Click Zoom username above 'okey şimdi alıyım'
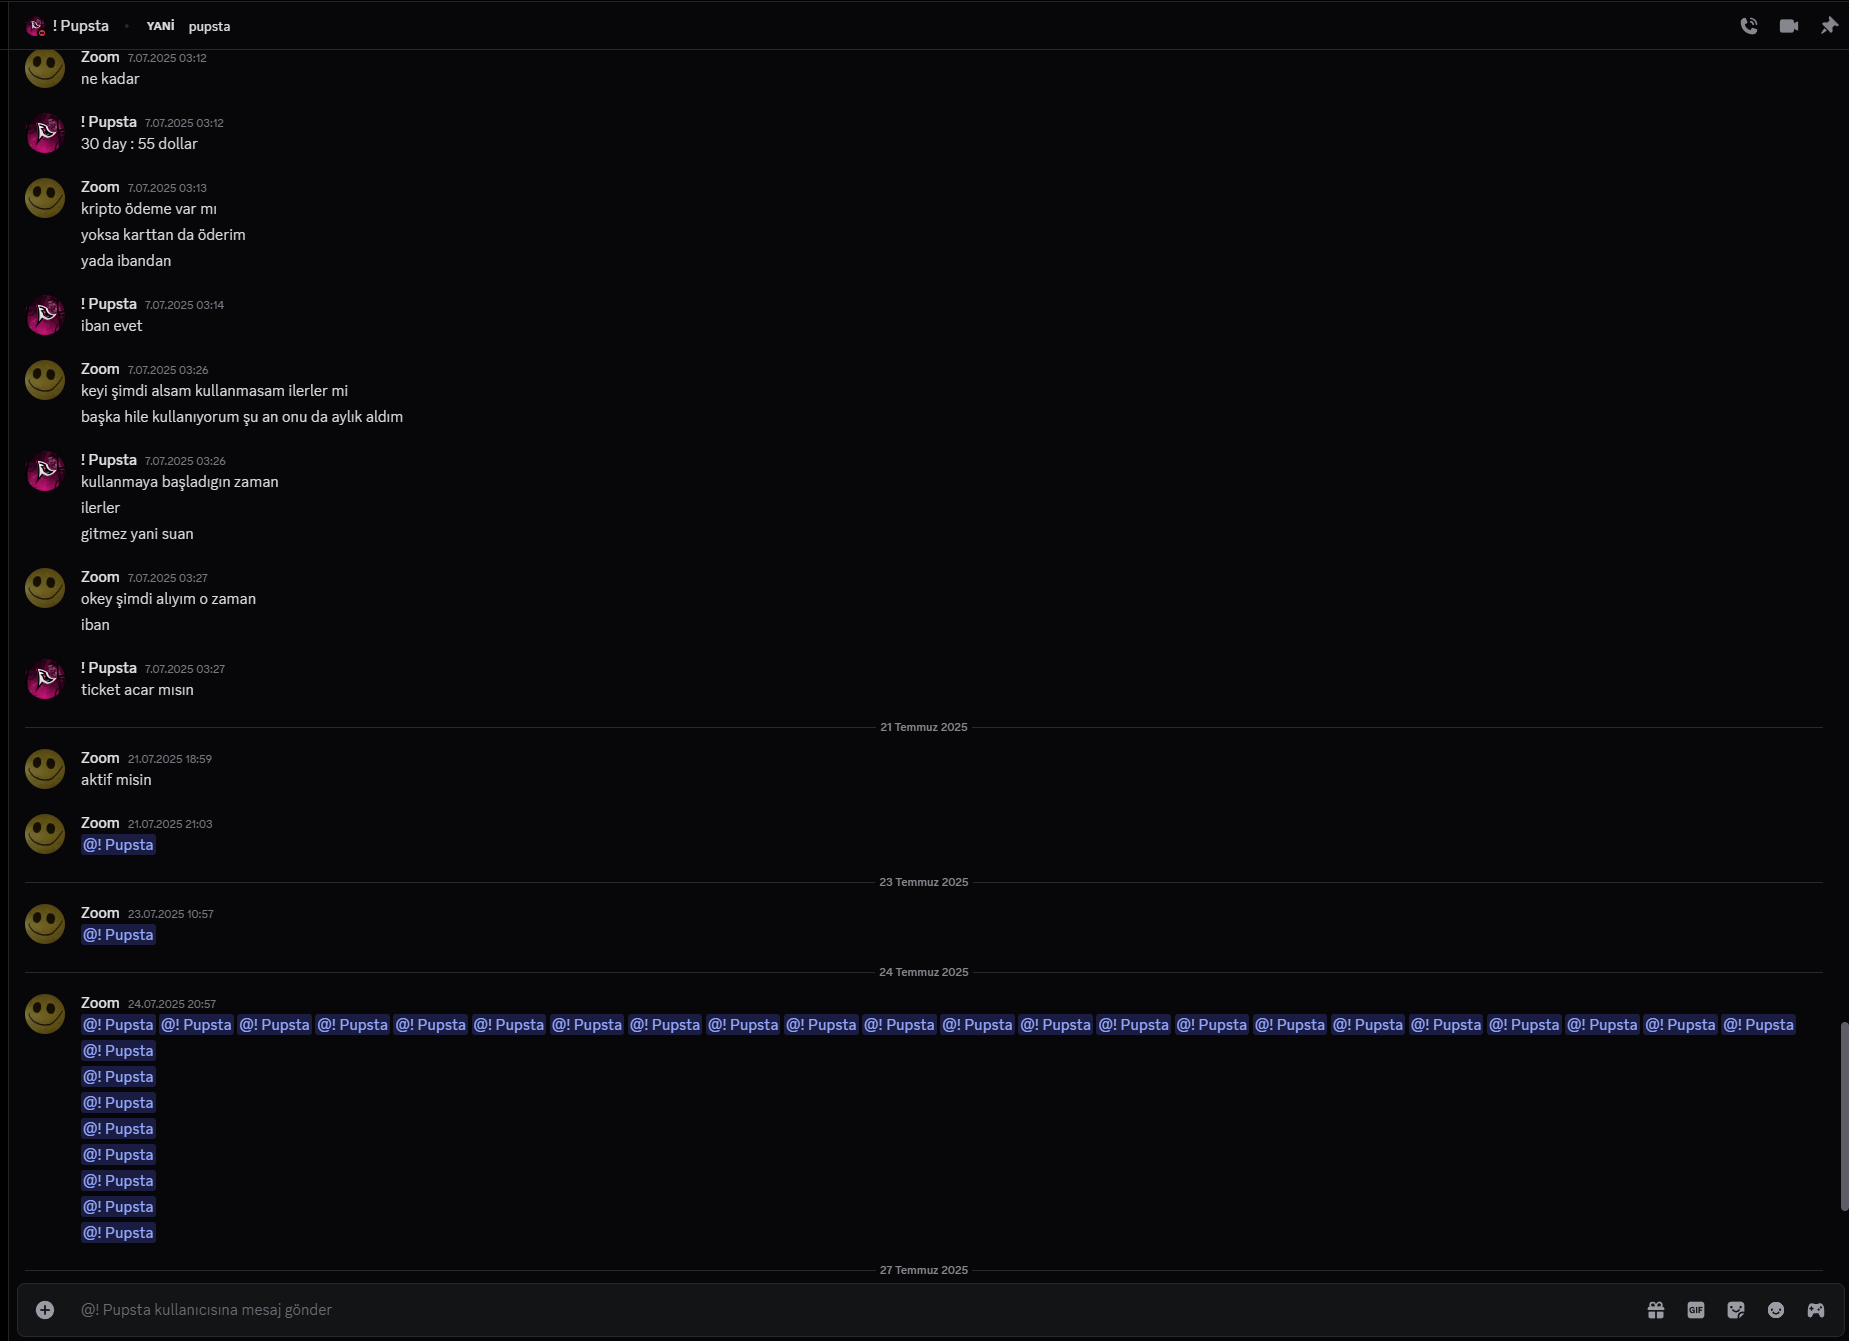 click(100, 577)
